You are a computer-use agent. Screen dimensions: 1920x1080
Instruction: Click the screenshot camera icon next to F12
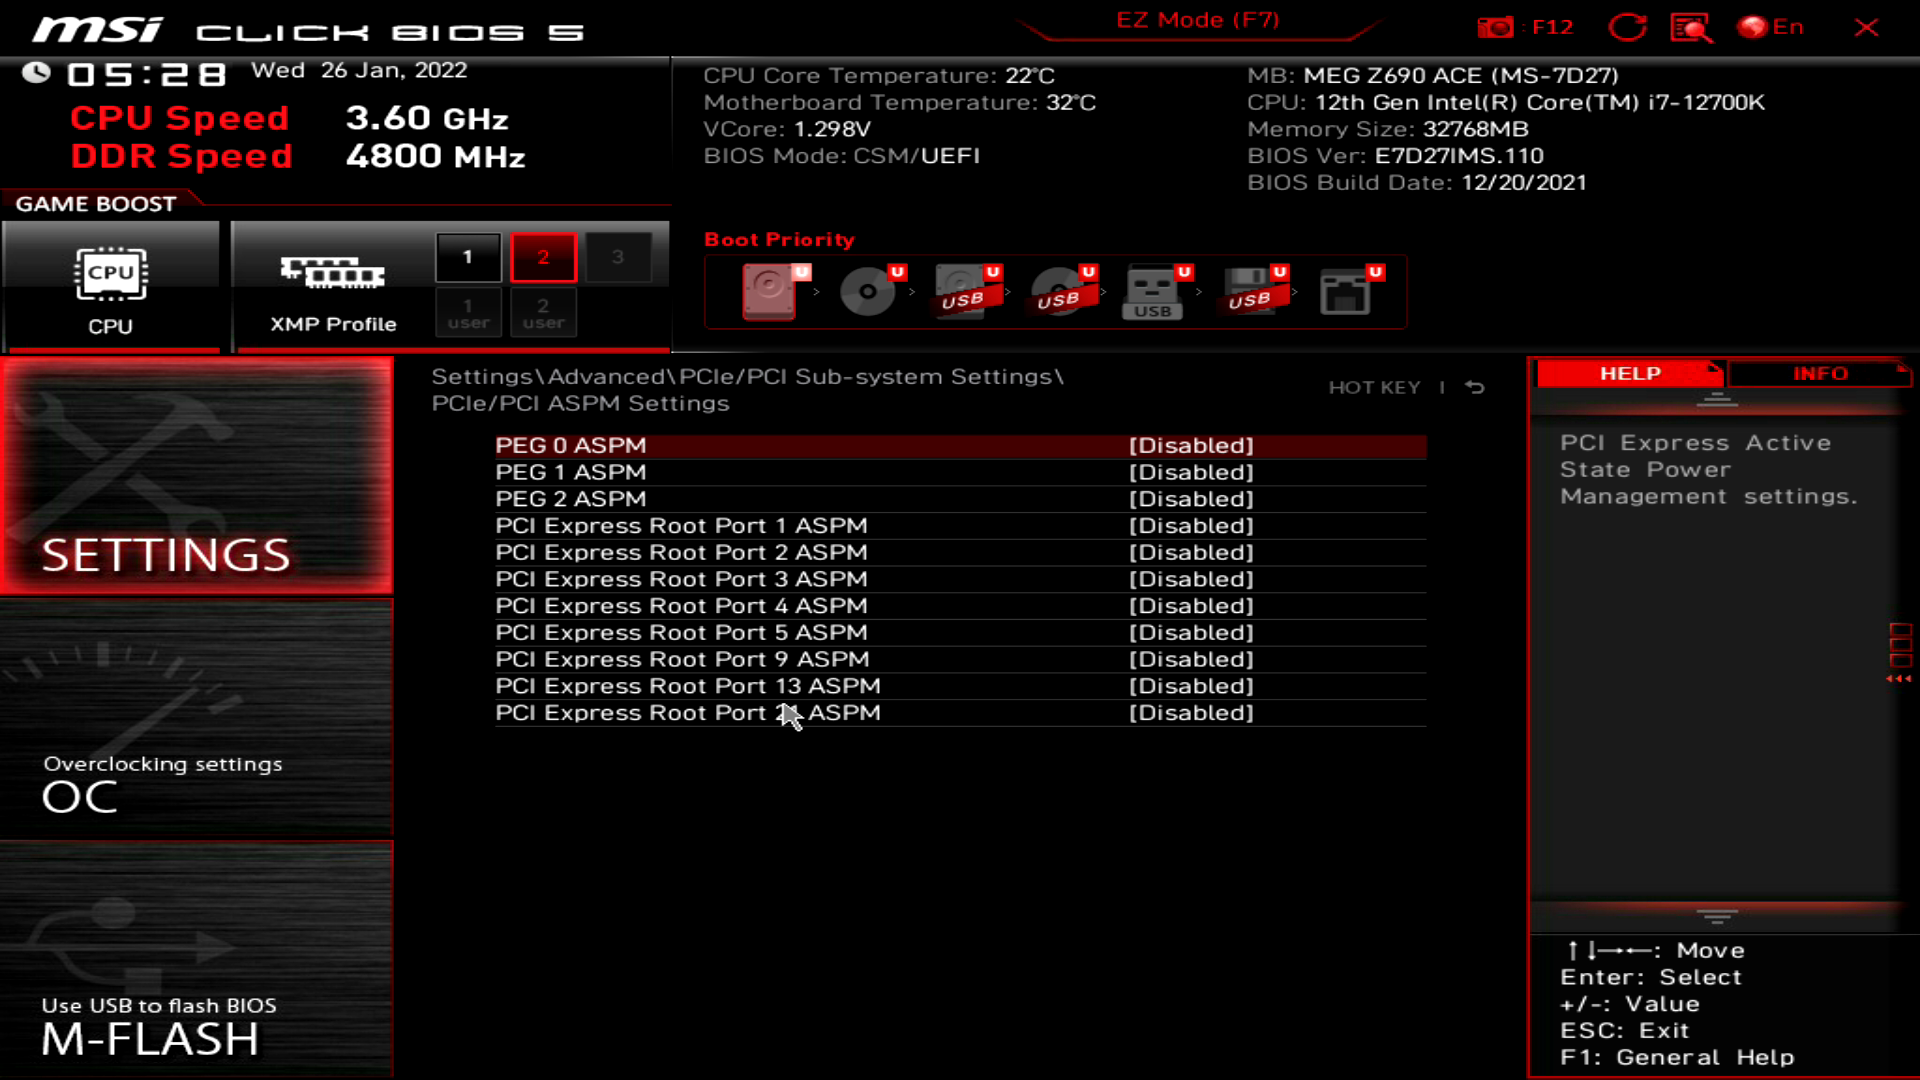(x=1496, y=27)
